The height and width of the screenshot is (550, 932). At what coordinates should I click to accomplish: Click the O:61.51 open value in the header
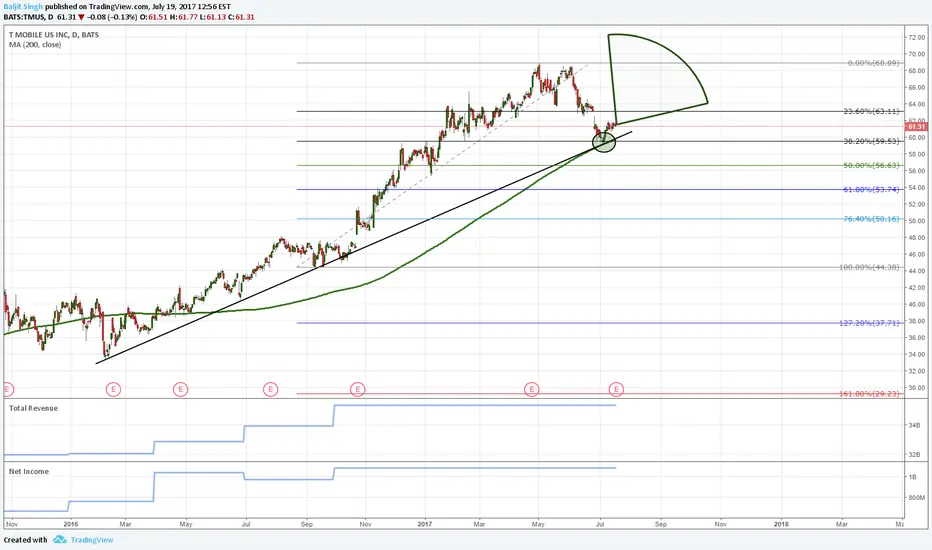pos(153,17)
